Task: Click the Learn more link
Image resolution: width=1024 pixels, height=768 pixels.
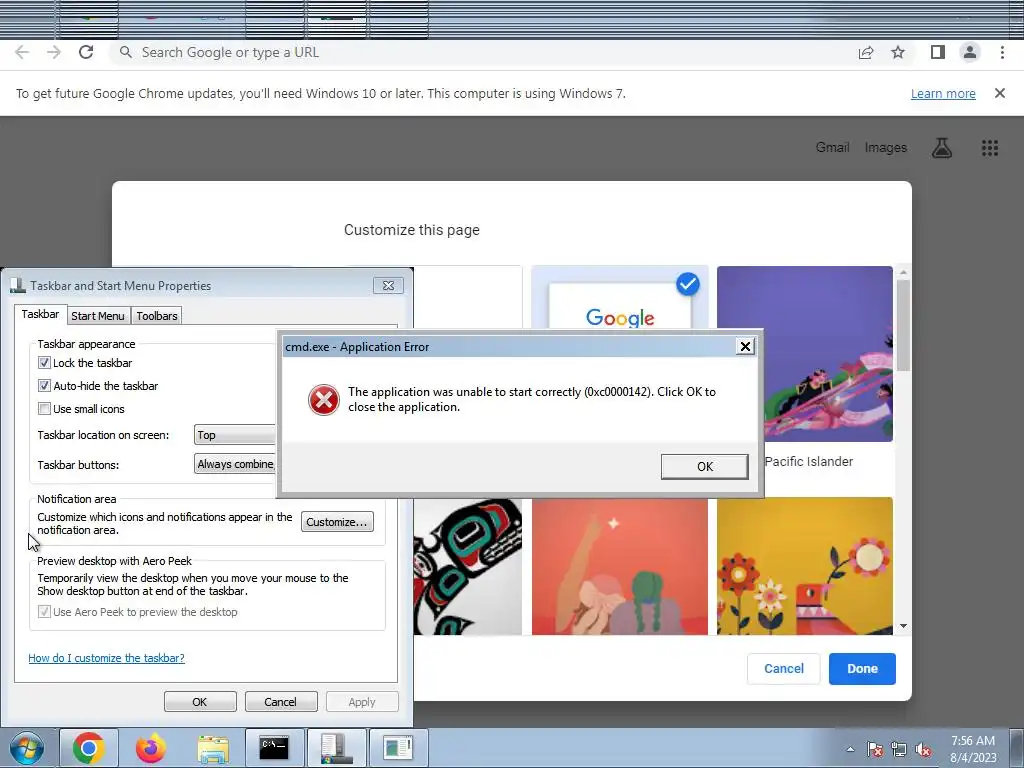Action: coord(943,93)
